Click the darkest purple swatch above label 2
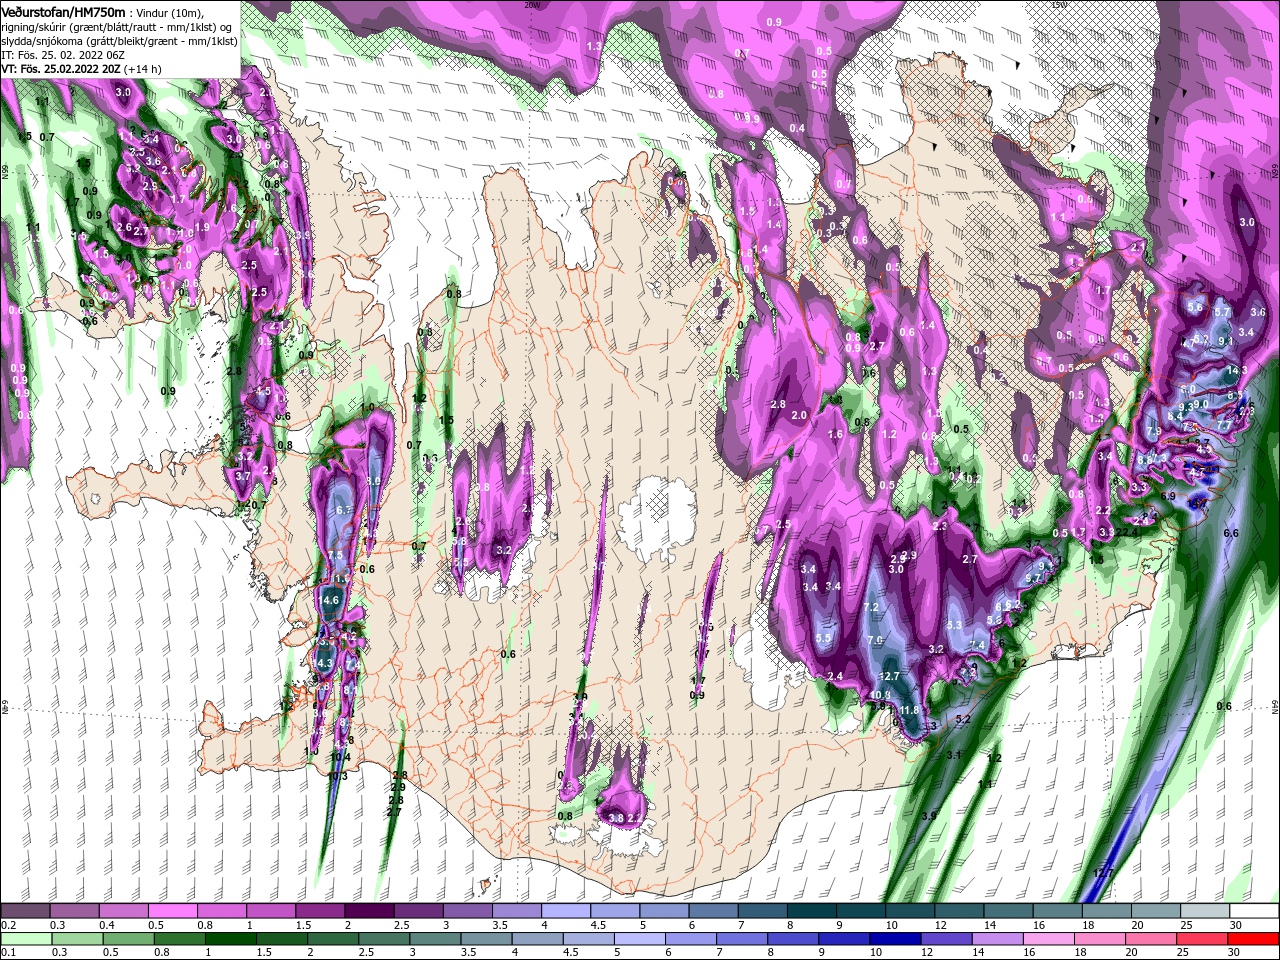Screen dimensions: 1280x960 tap(369, 911)
